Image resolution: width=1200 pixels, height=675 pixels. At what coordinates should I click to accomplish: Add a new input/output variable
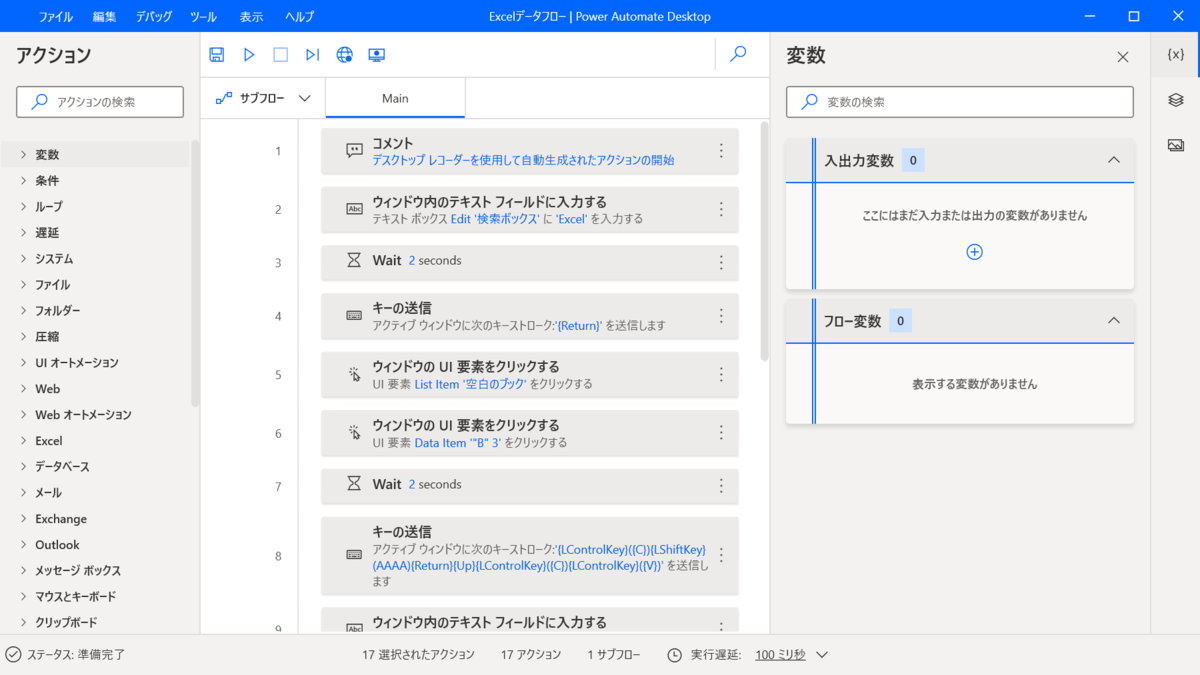975,252
